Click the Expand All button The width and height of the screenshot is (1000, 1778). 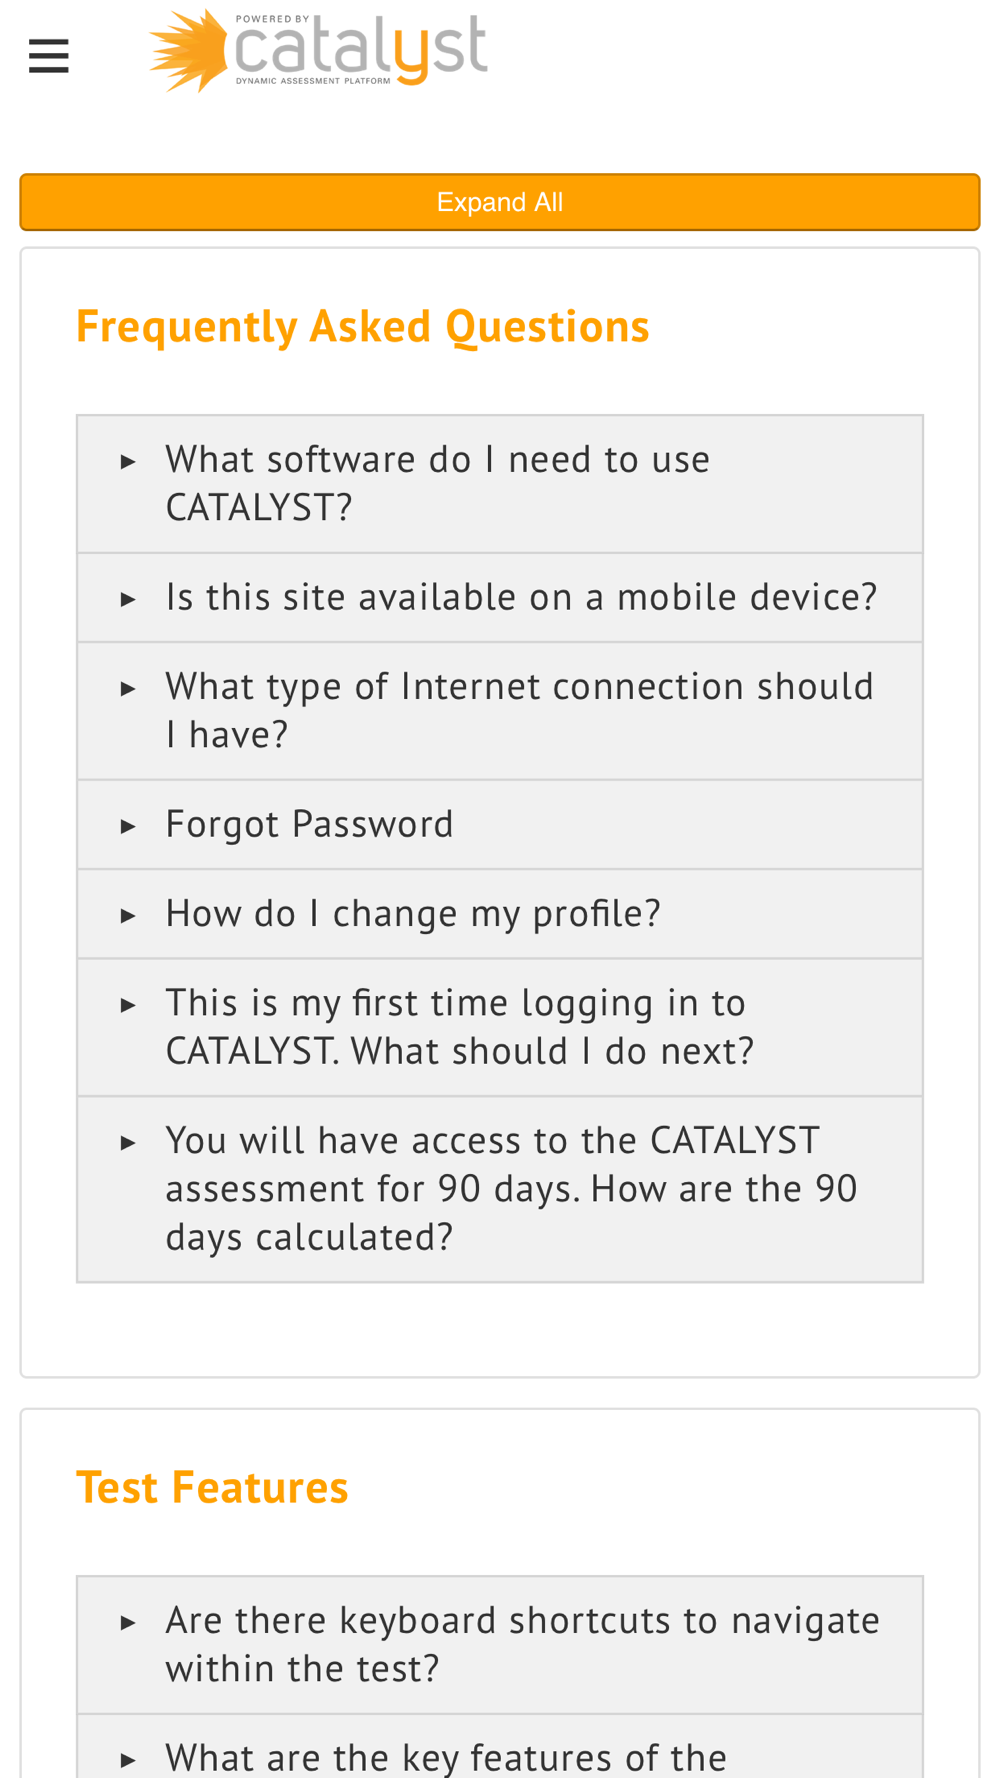click(x=500, y=202)
